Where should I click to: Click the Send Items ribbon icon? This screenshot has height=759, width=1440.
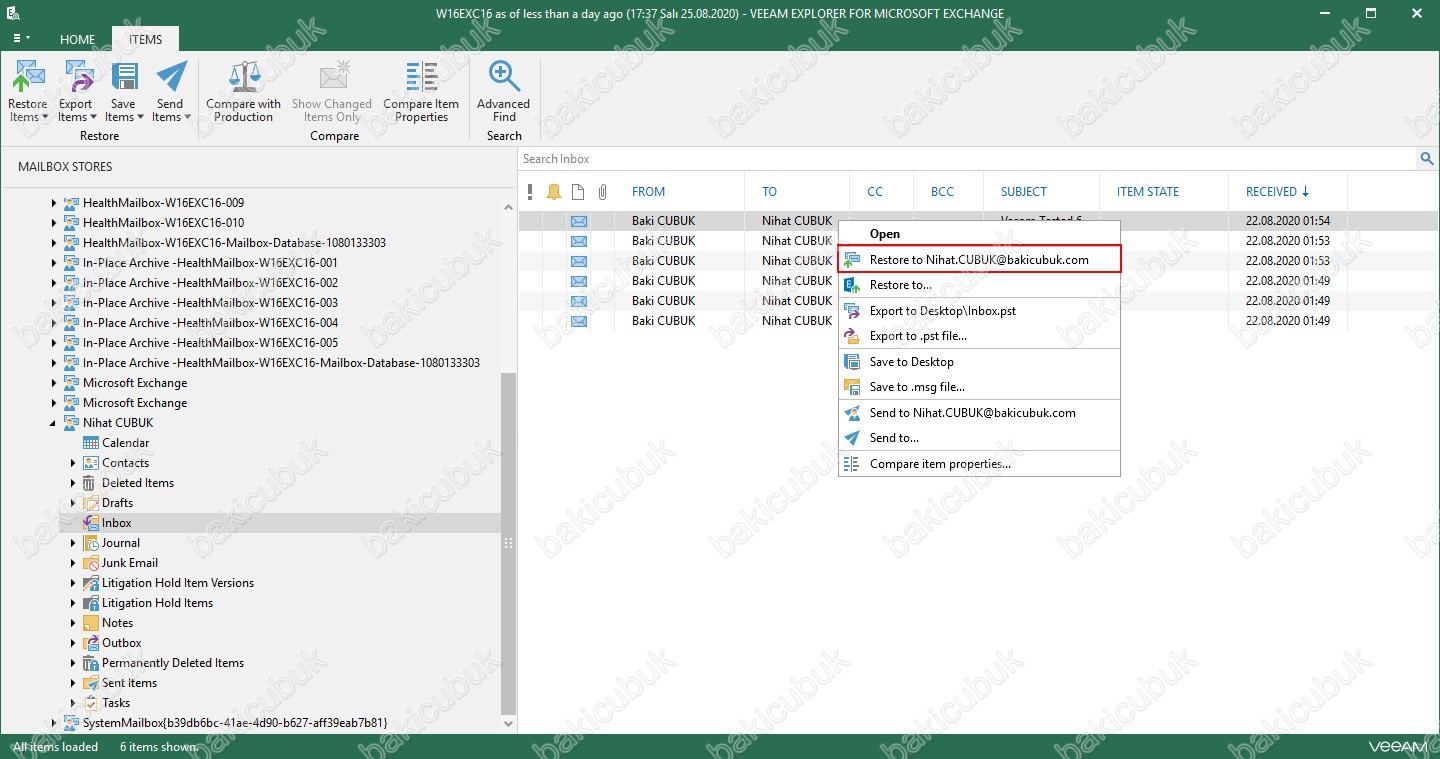click(x=171, y=77)
